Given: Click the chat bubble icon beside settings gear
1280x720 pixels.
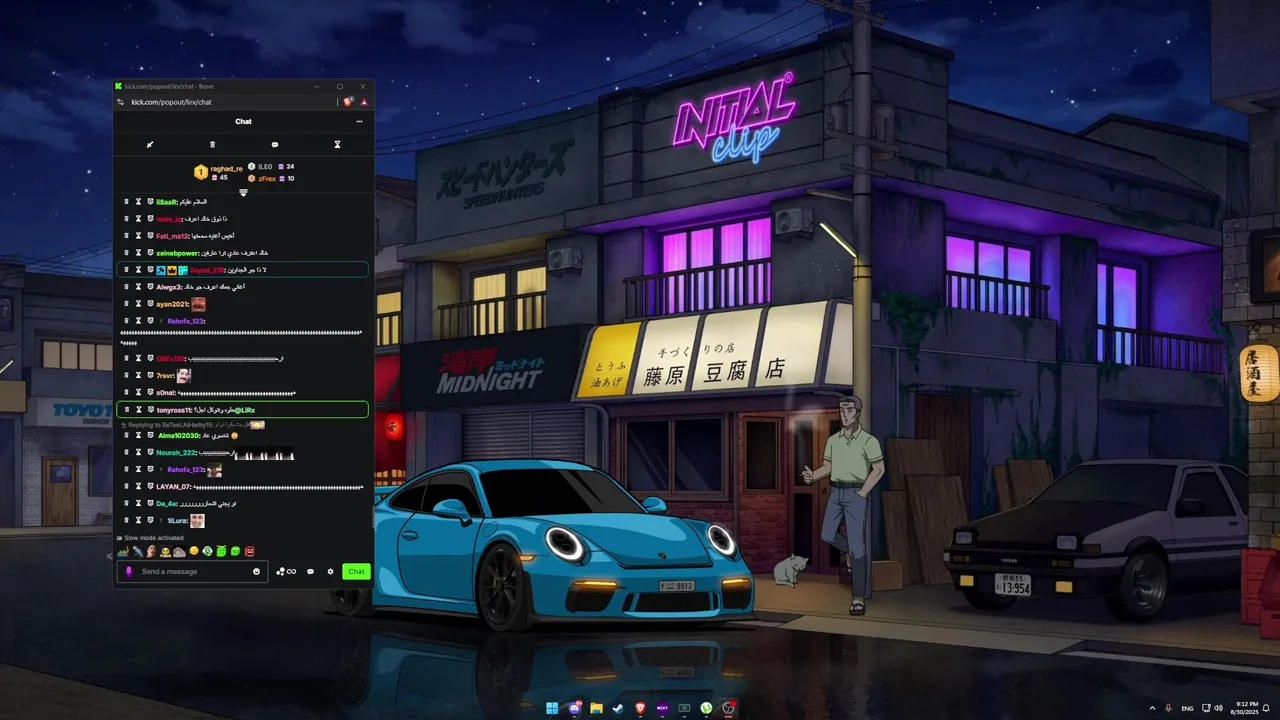Looking at the screenshot, I should click(310, 572).
